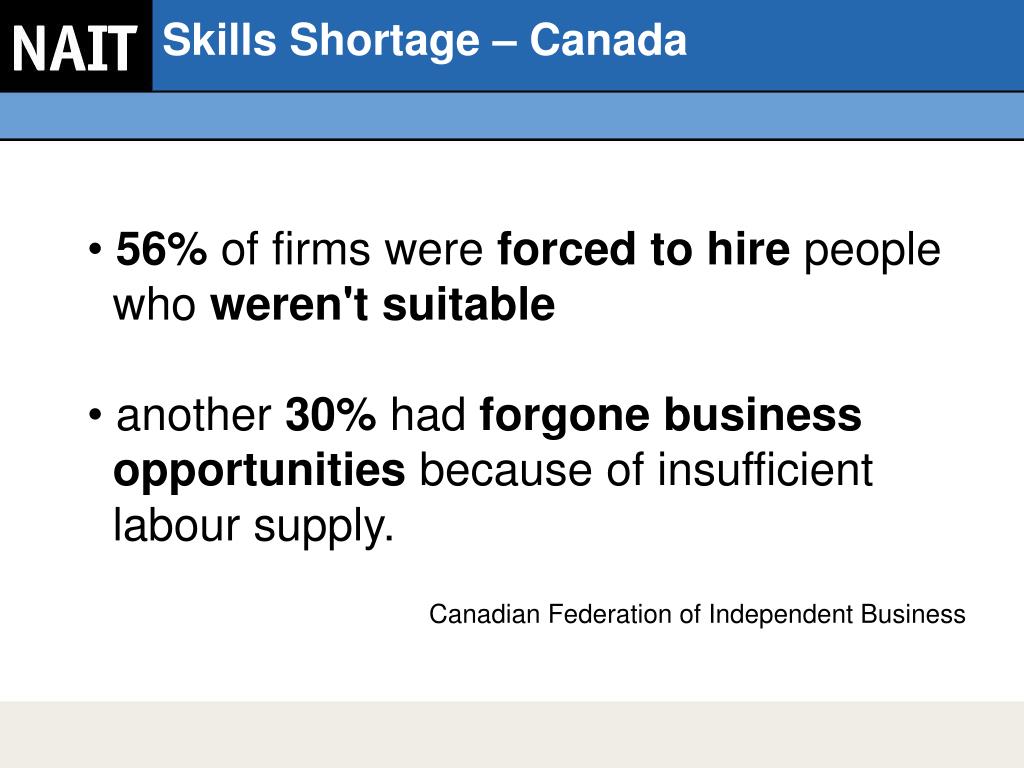
Task: Select the bold word opportunities
Action: [259, 472]
